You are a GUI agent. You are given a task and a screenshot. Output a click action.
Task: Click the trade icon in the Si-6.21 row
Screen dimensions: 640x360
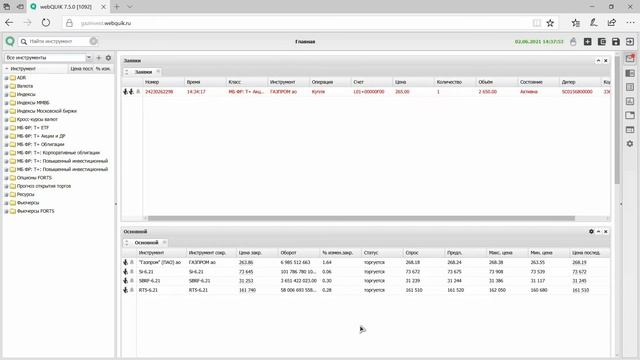[x=125, y=271]
